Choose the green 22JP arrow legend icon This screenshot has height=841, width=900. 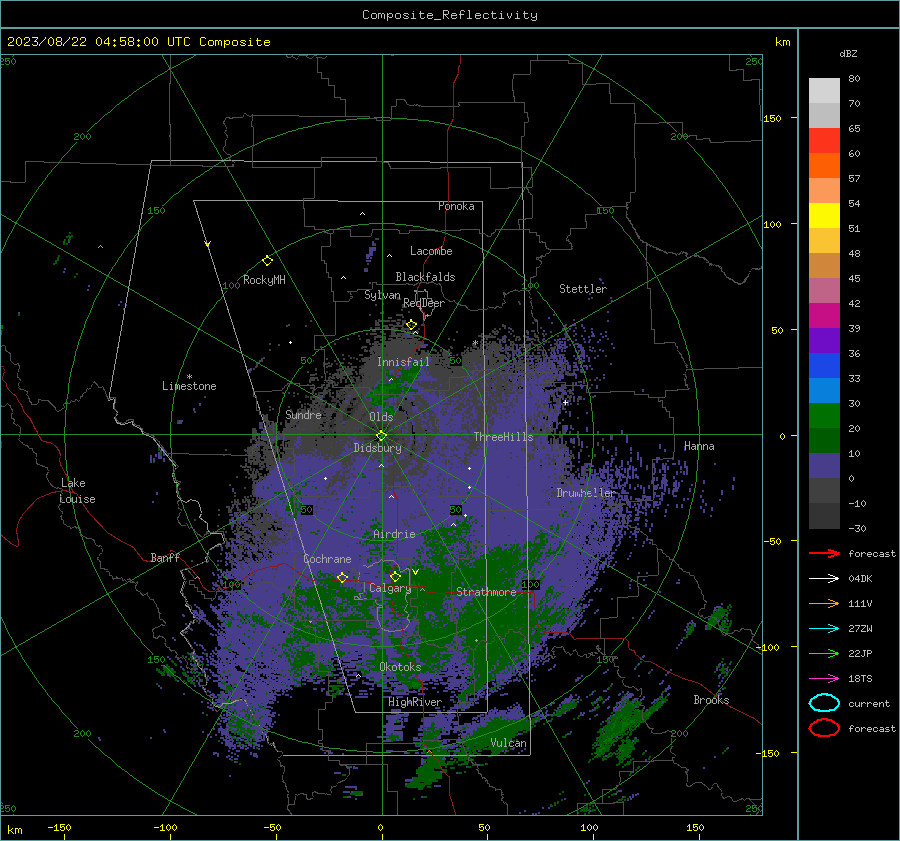pos(824,653)
